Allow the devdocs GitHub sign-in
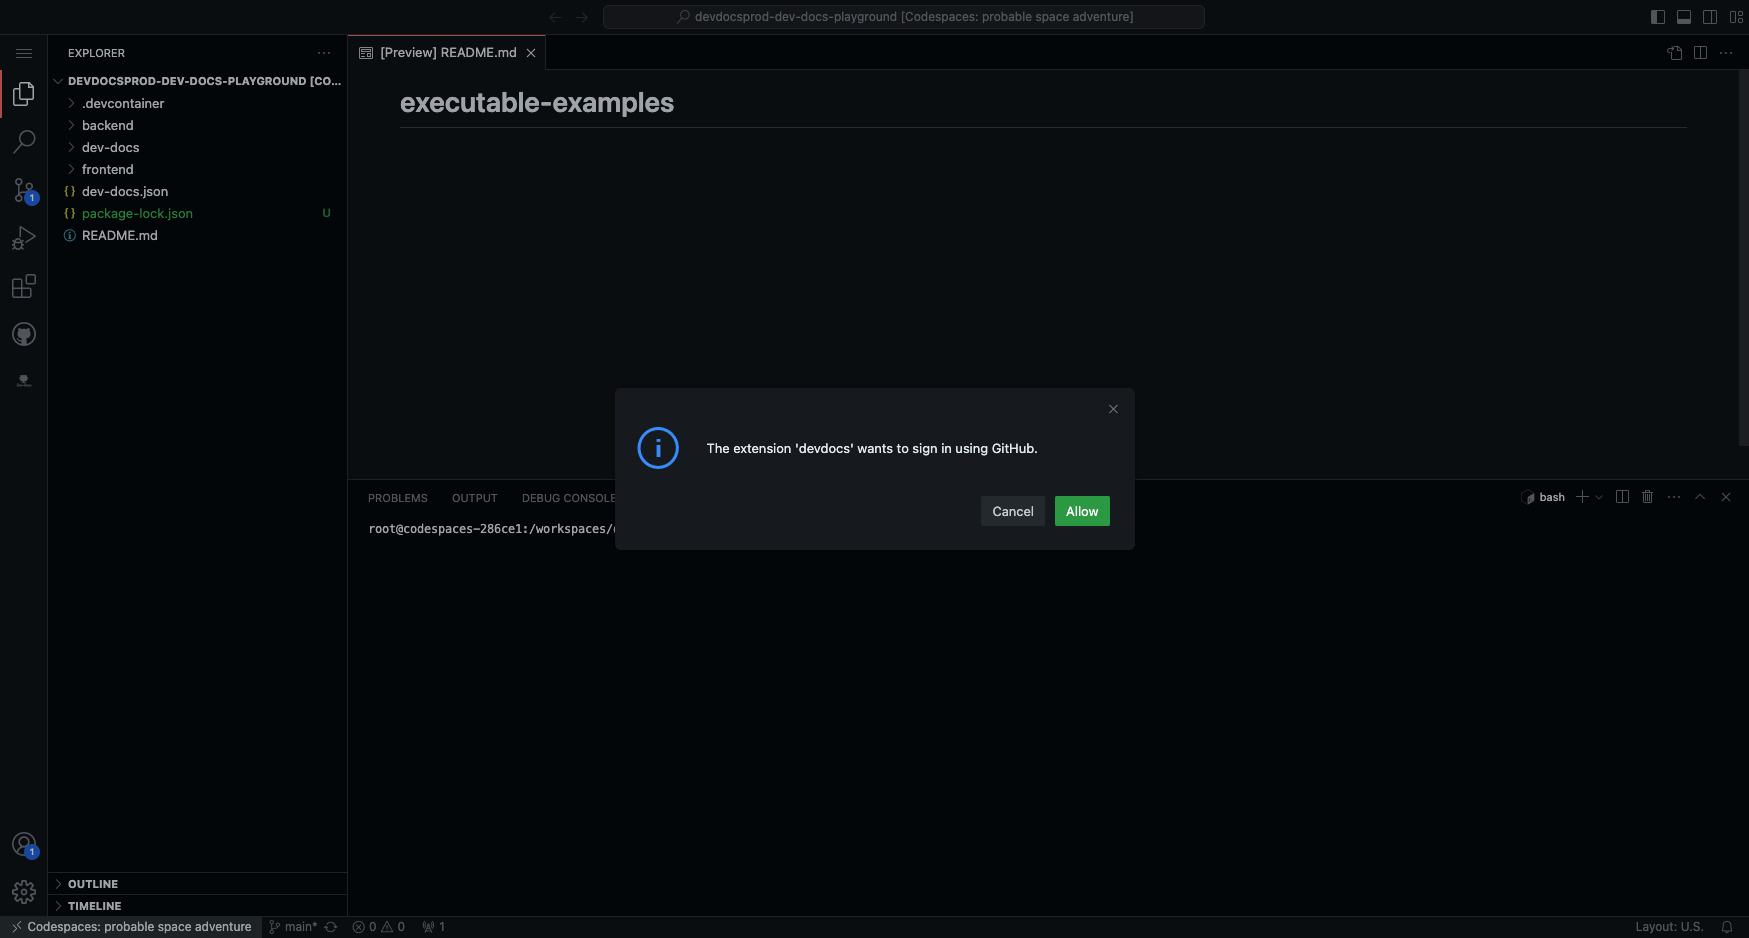Screen dimensions: 1749x938 1082,511
